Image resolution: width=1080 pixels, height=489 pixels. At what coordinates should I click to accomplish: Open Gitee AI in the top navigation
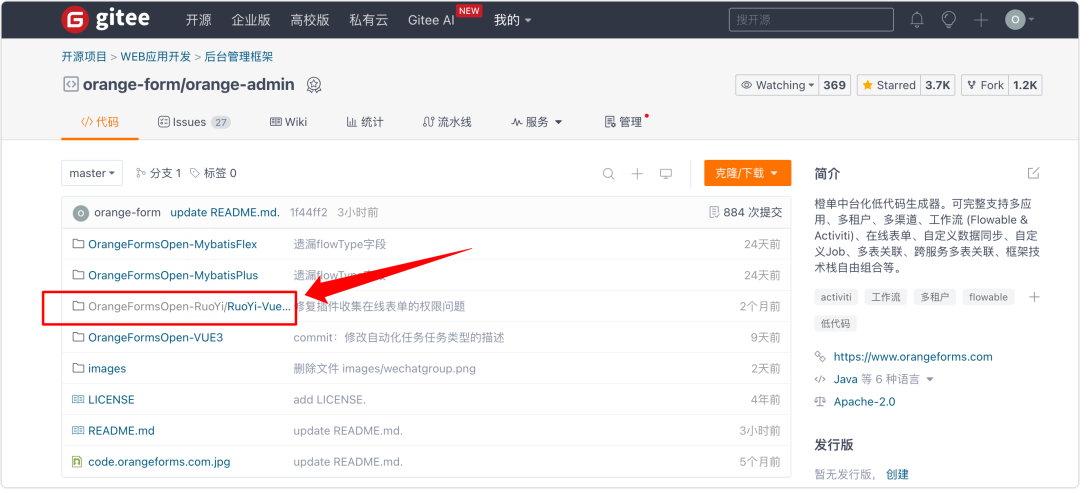431,20
